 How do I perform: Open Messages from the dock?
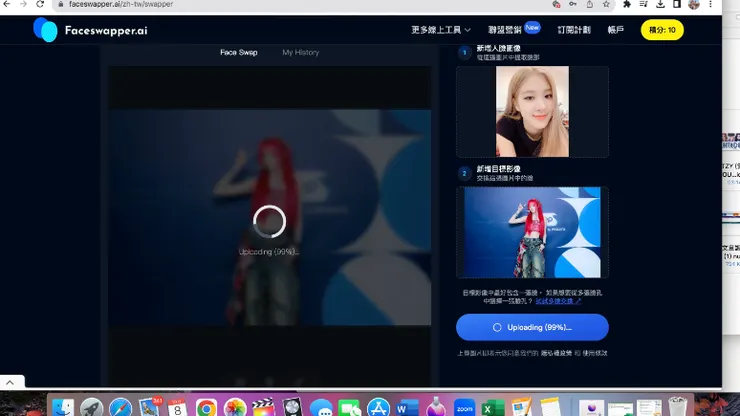click(x=321, y=408)
